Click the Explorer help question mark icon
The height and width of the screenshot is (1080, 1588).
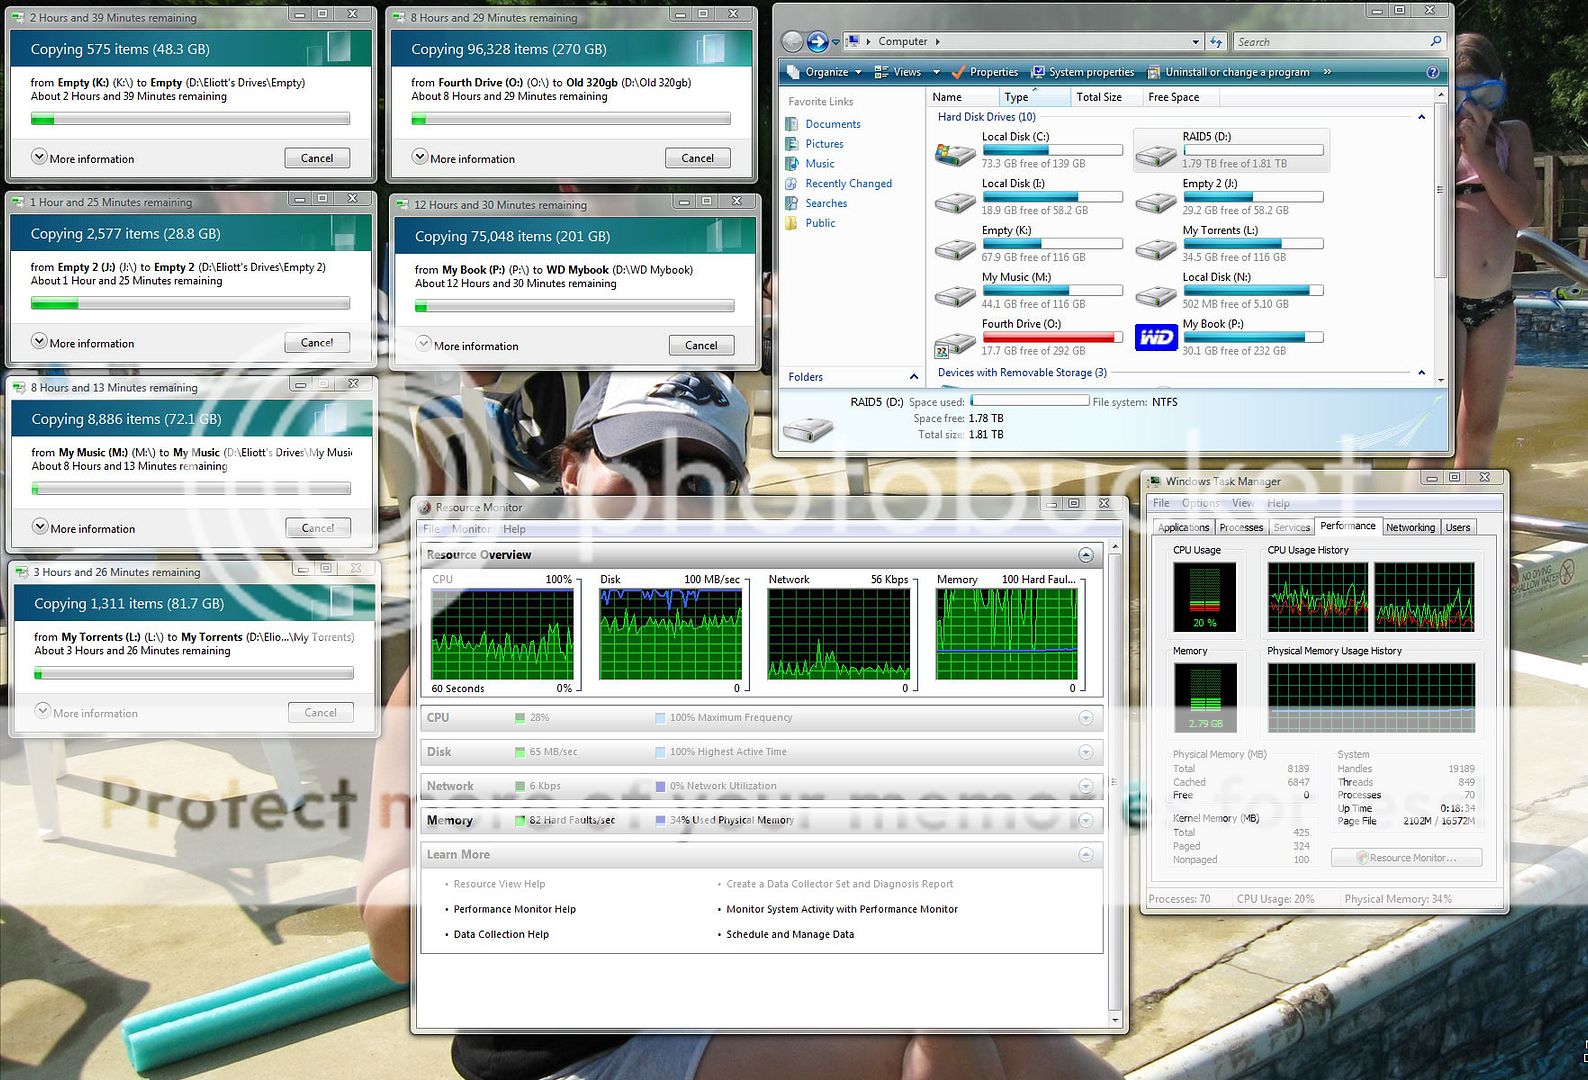coord(1432,72)
